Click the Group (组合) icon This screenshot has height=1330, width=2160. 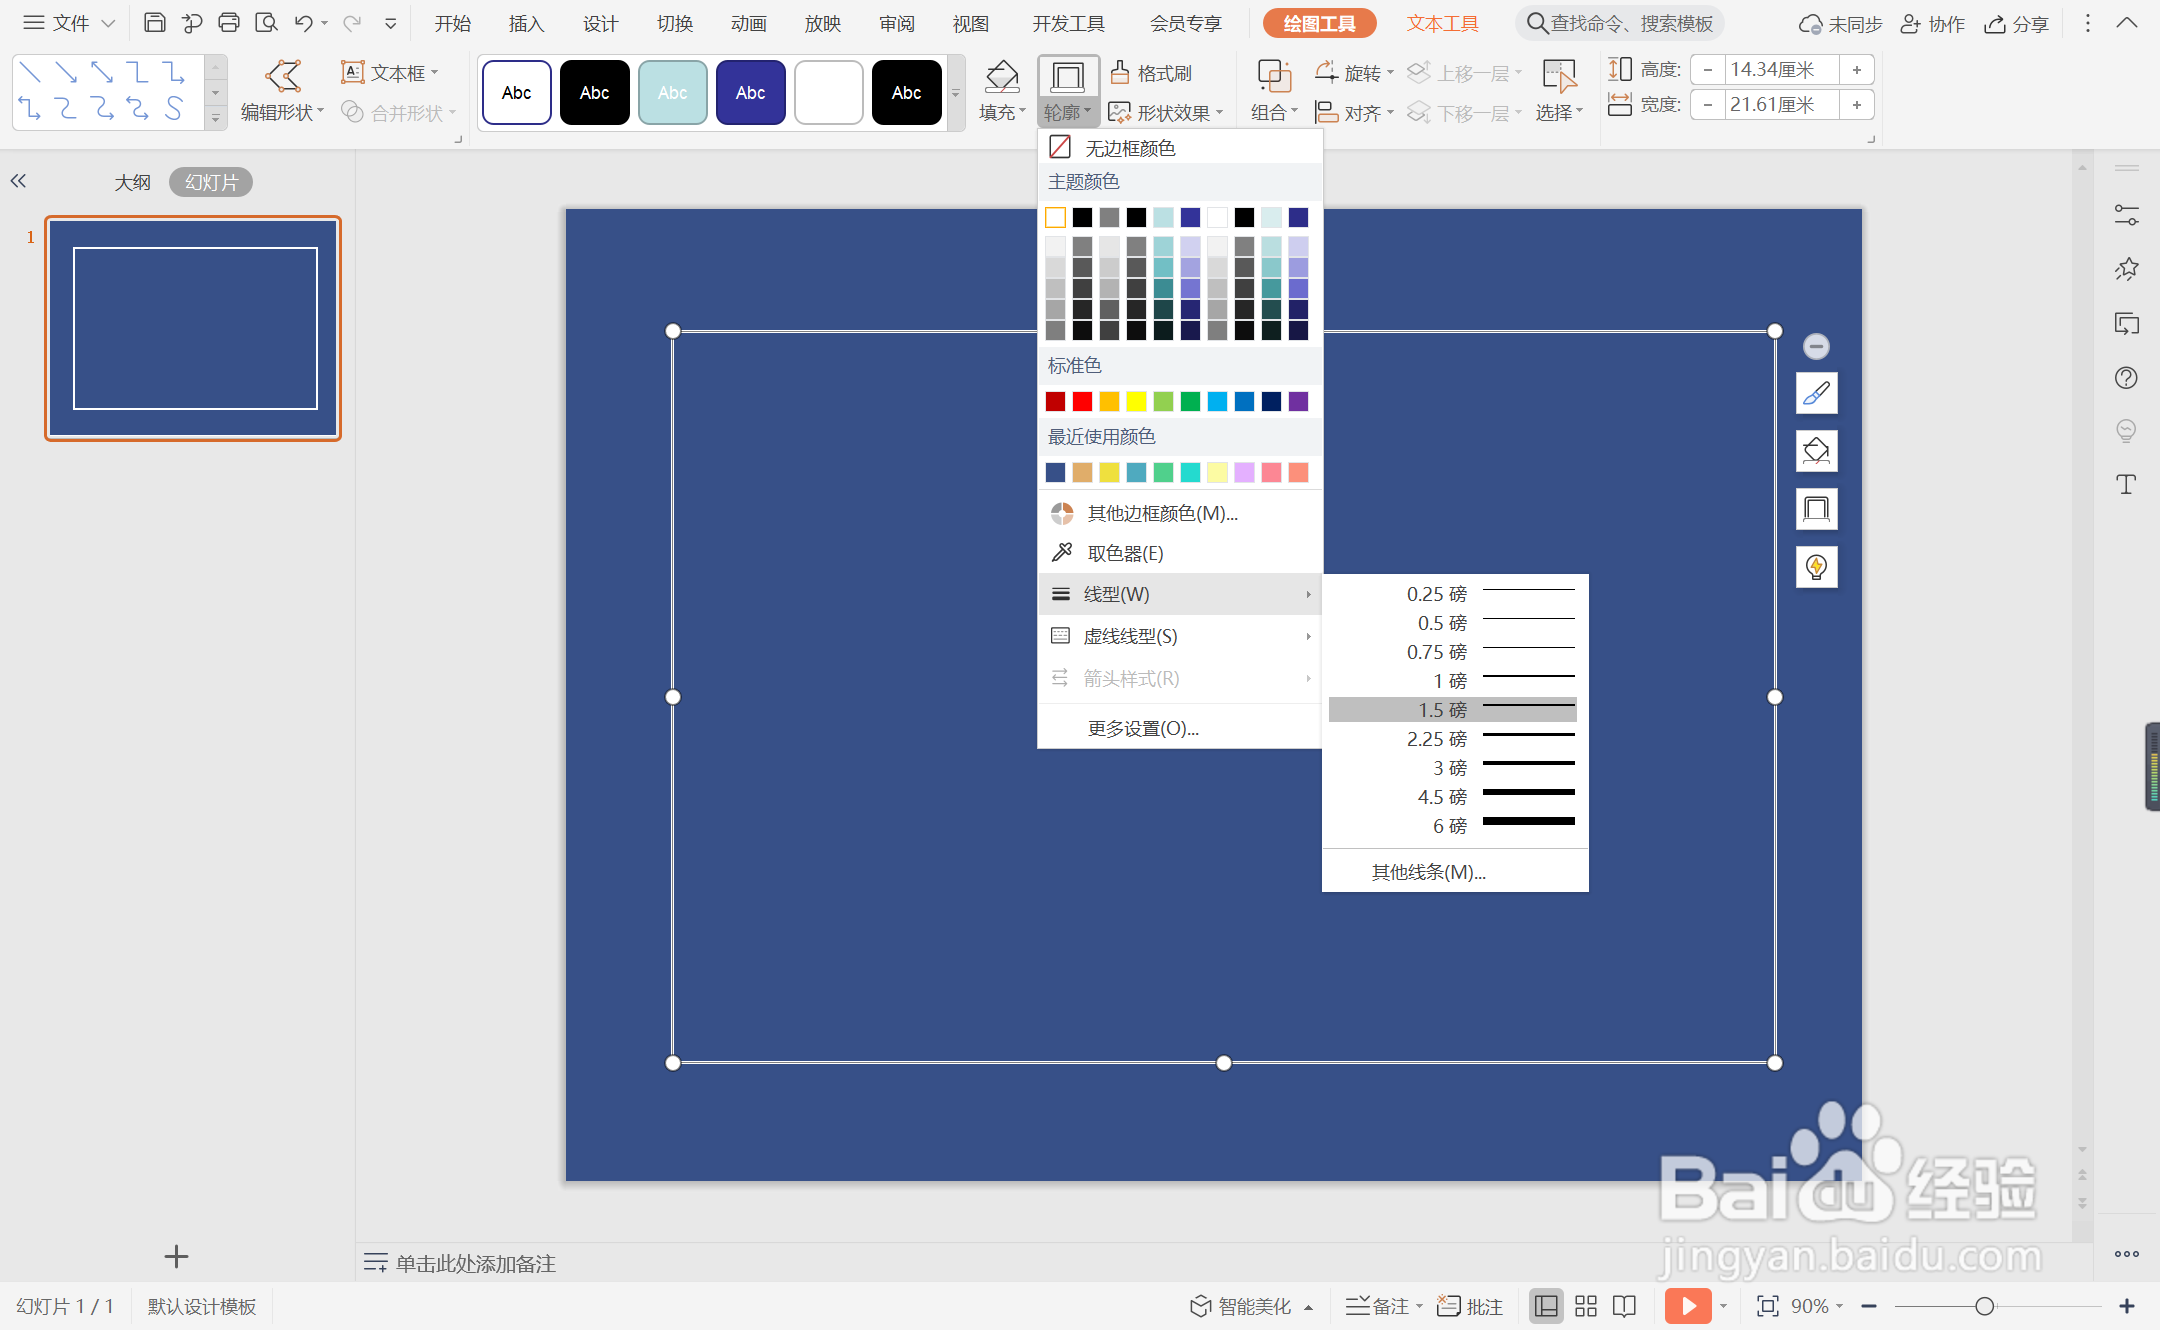point(1274,77)
